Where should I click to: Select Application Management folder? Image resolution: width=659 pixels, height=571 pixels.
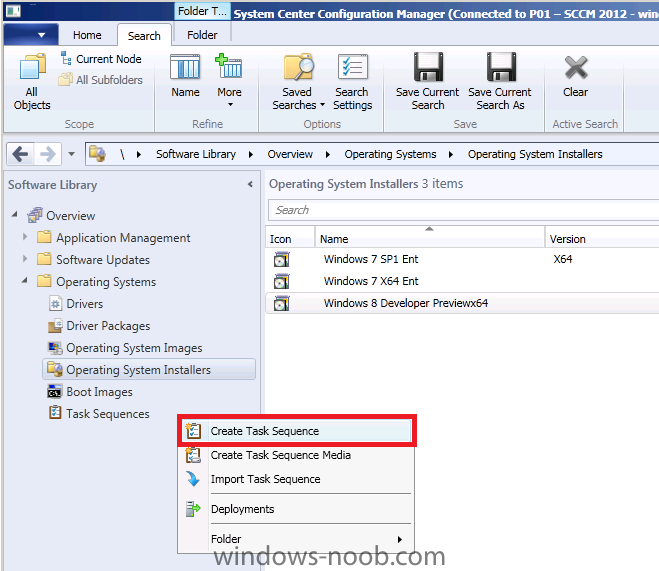click(x=123, y=238)
